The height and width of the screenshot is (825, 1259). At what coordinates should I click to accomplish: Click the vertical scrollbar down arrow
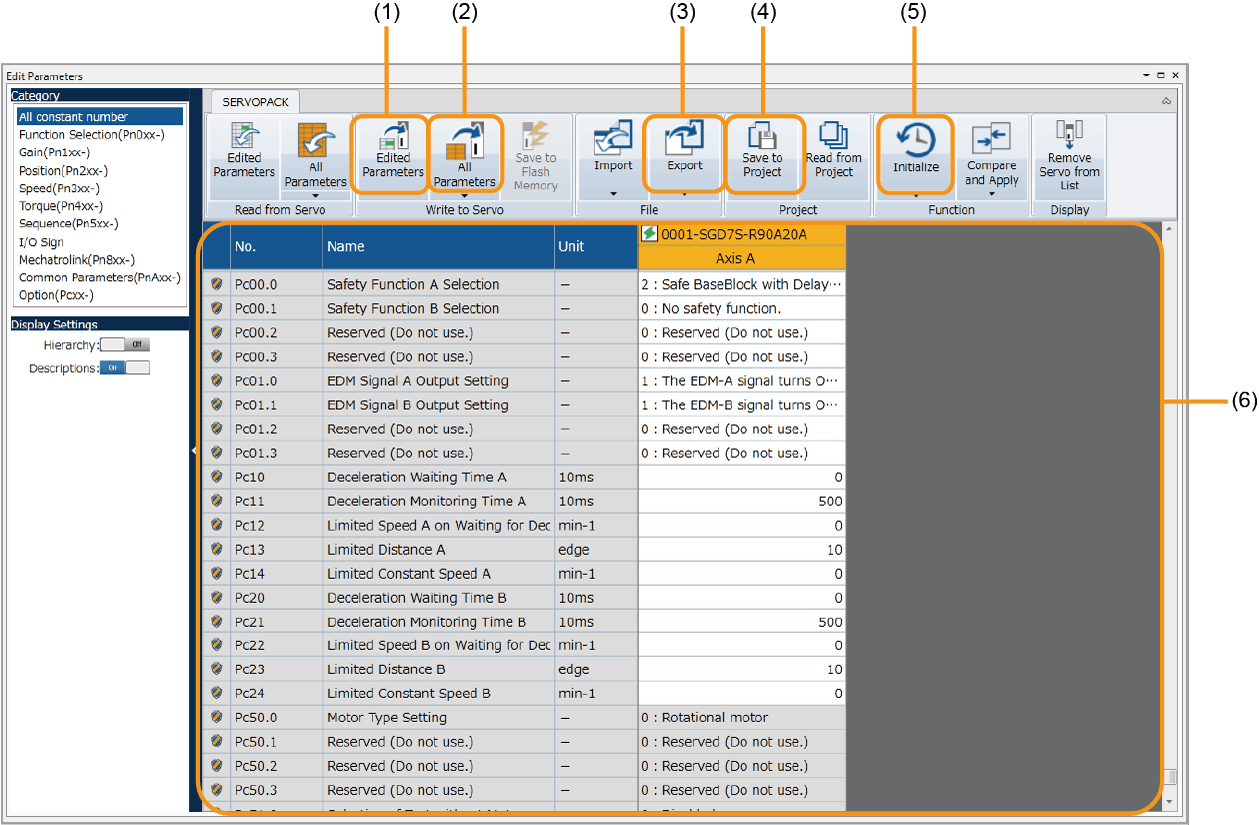[1170, 802]
